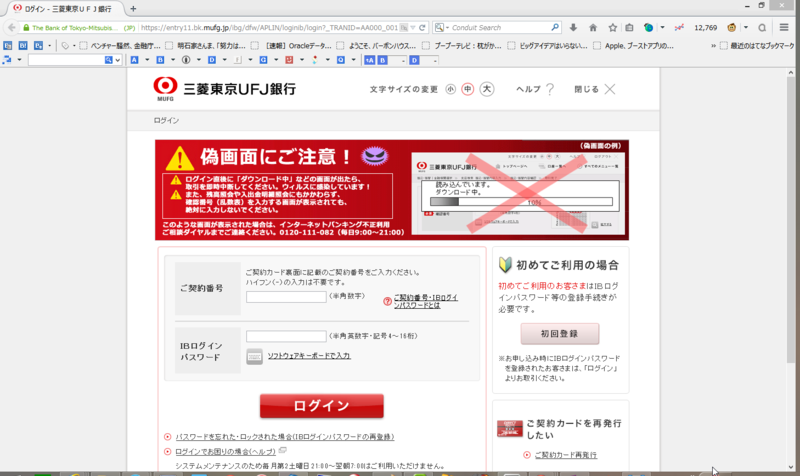The width and height of the screenshot is (800, 476).
Task: Open a new tab with the plus button
Action: (133, 9)
